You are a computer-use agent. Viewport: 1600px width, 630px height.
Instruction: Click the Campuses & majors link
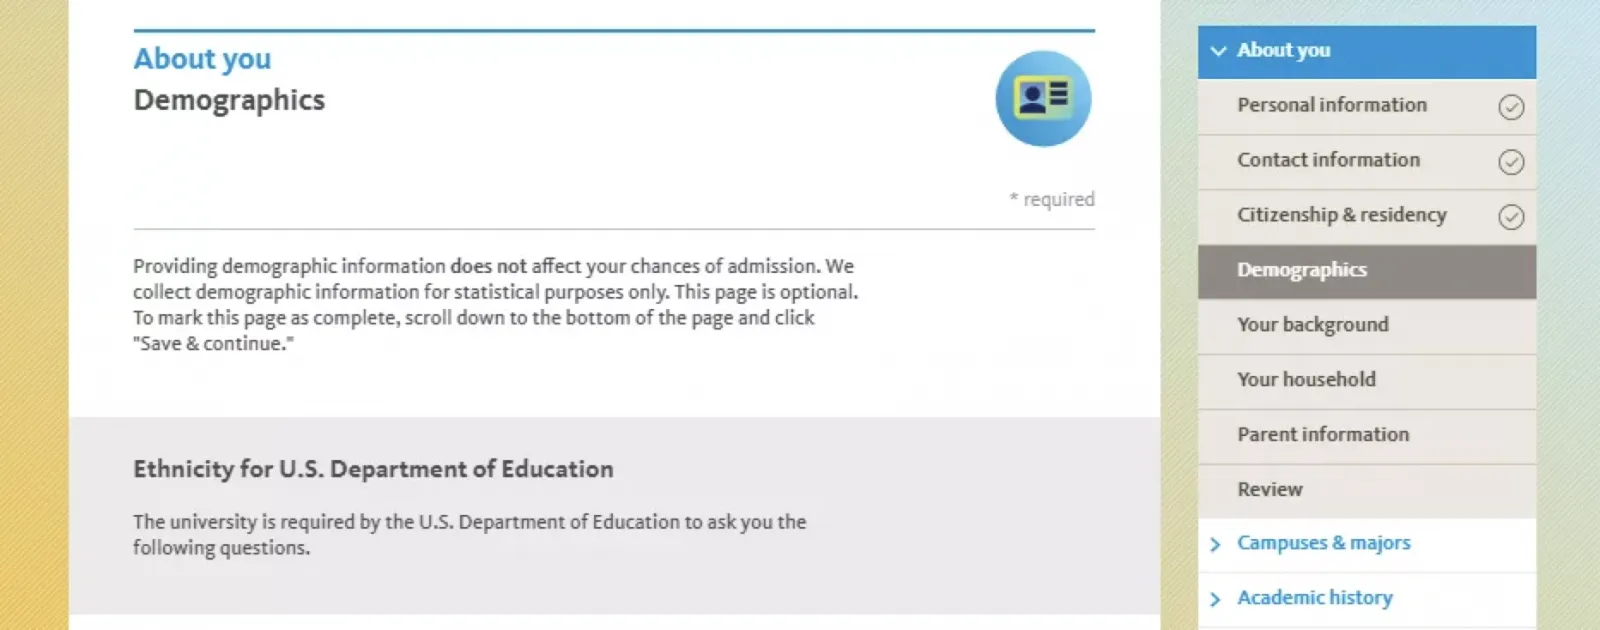click(1323, 543)
